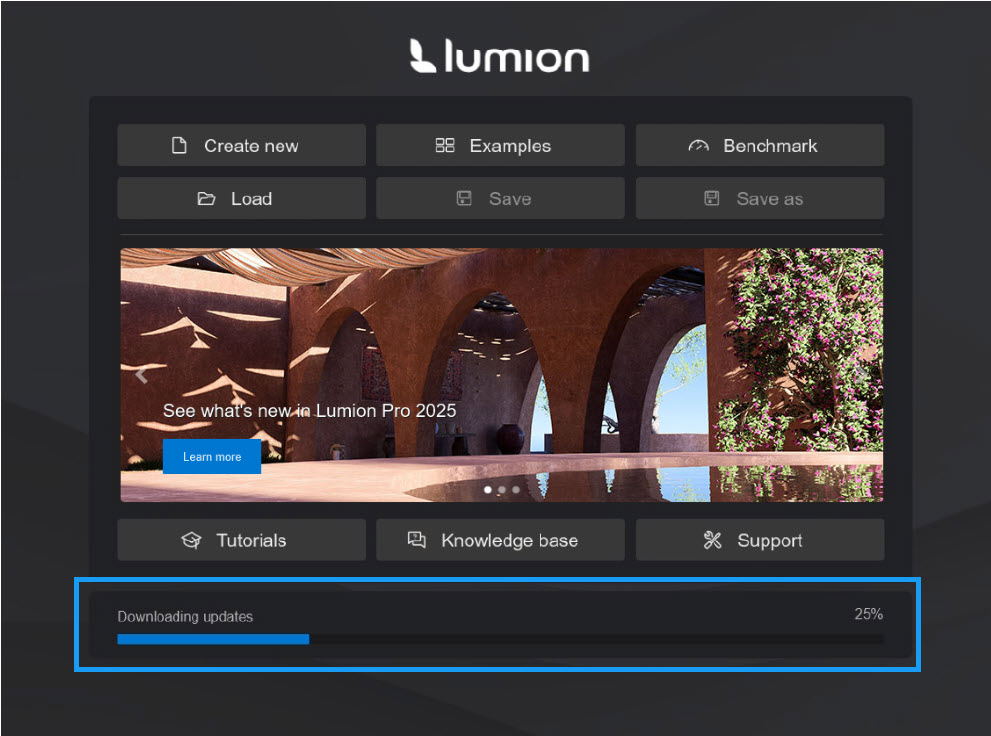The height and width of the screenshot is (736, 991).
Task: Click the Save as disk icon
Action: tap(712, 199)
